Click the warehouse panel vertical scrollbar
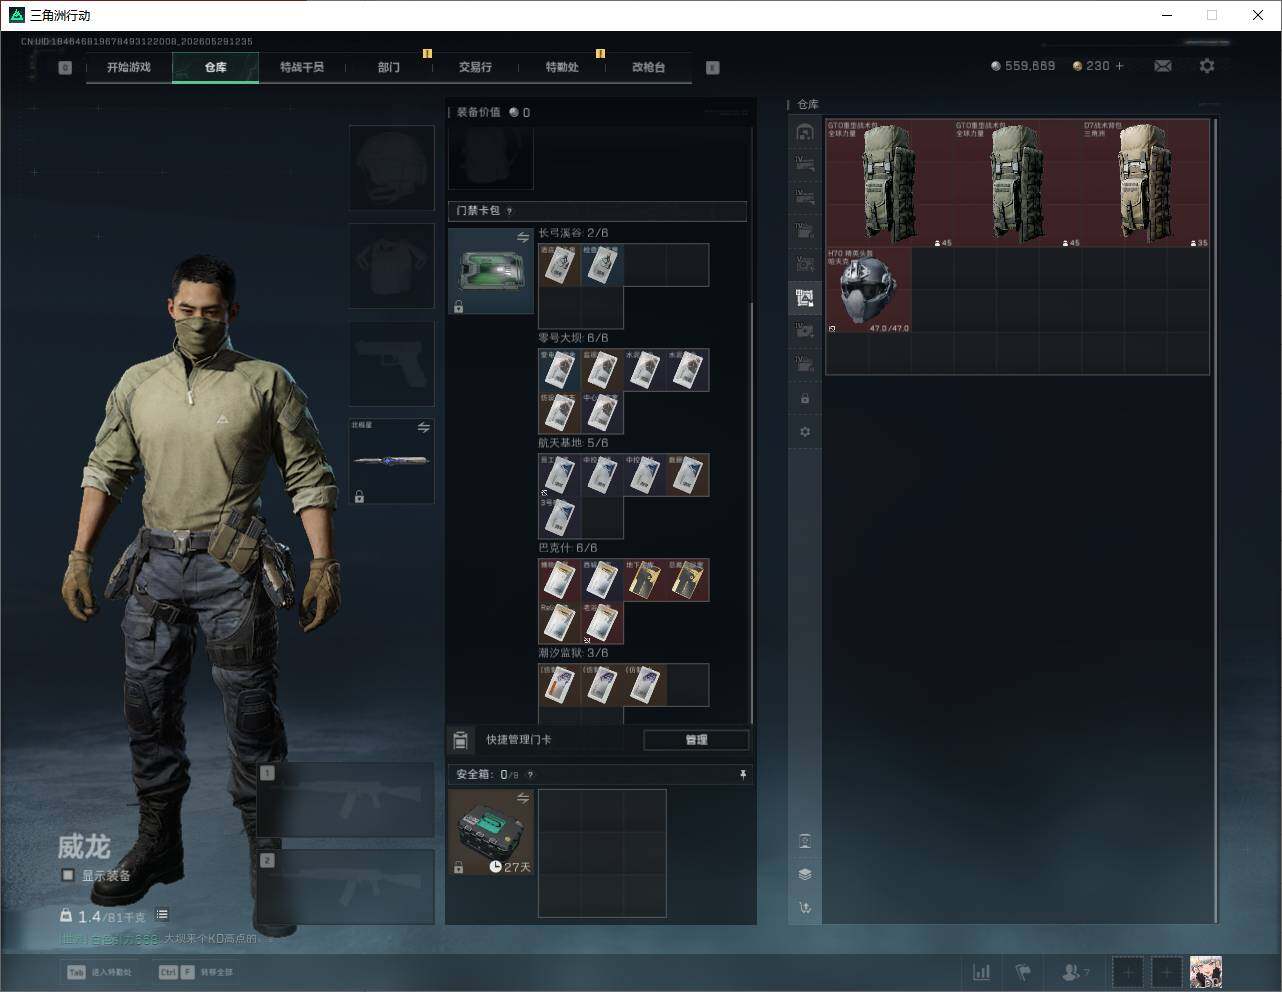 [1216, 520]
